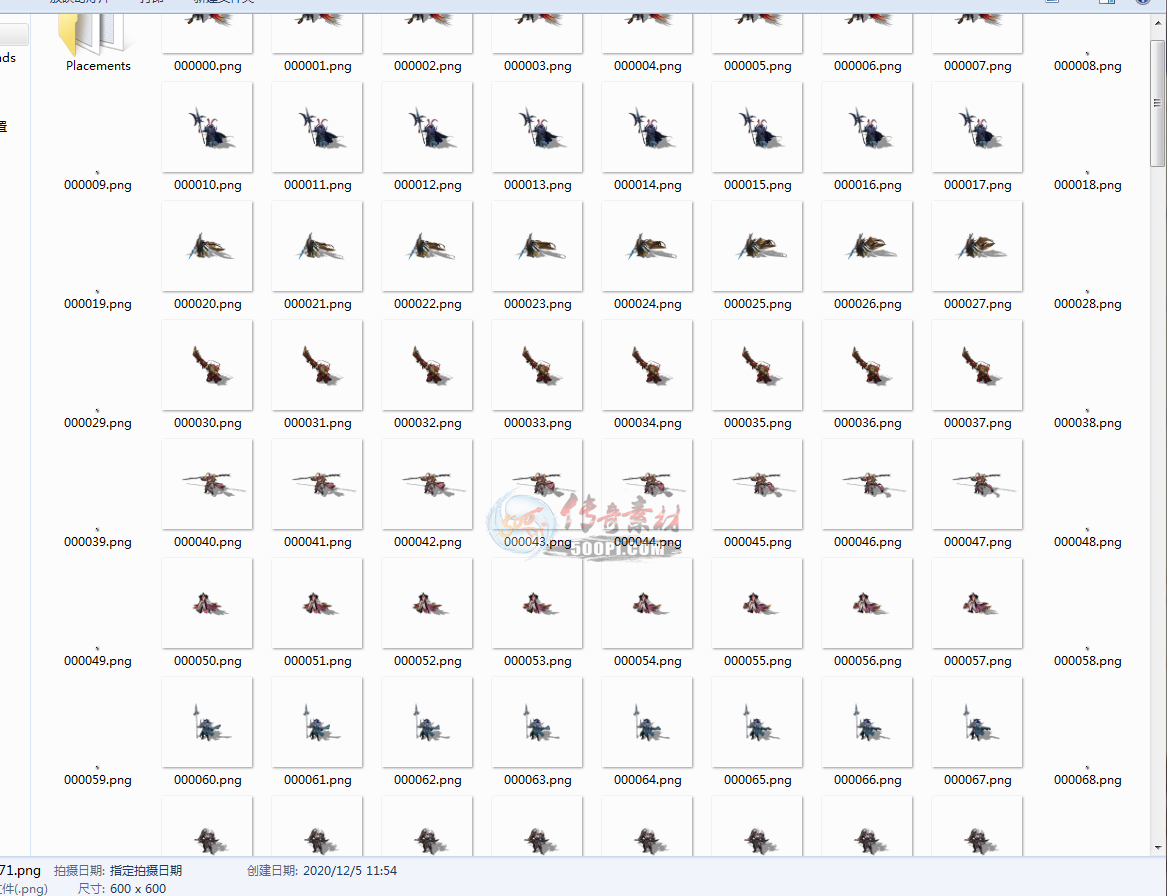The height and width of the screenshot is (896, 1167).
Task: Click file name 000018.png
Action: tap(1087, 185)
